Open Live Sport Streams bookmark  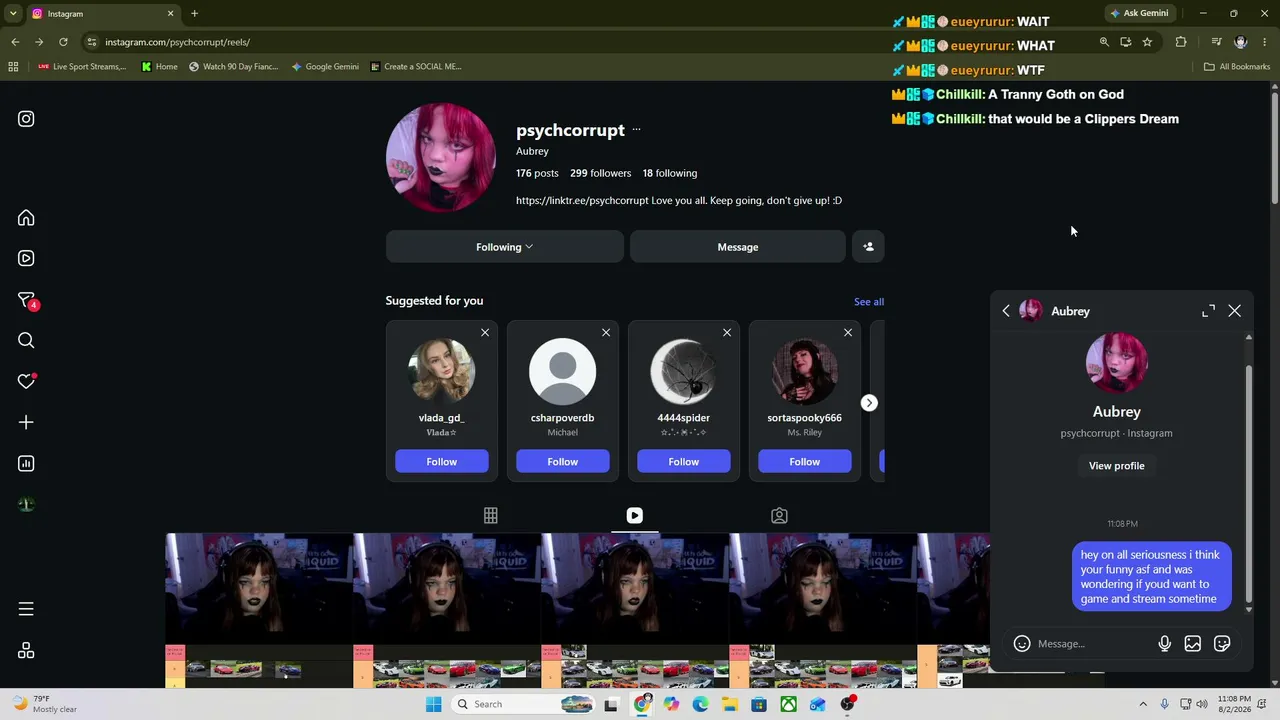click(82, 67)
